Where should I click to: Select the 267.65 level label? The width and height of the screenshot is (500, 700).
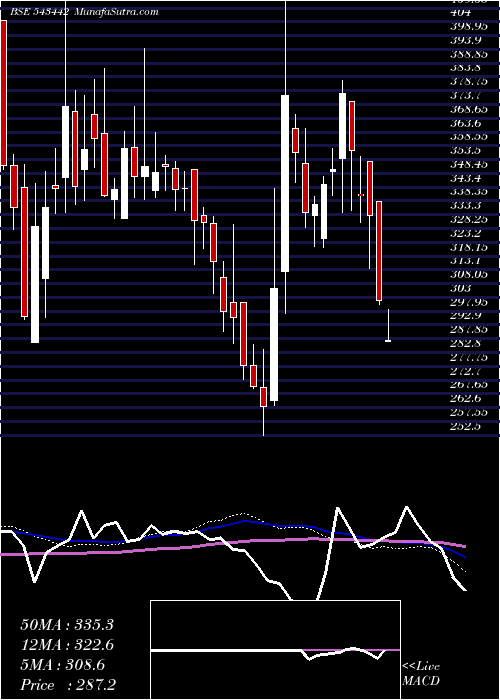coord(469,385)
